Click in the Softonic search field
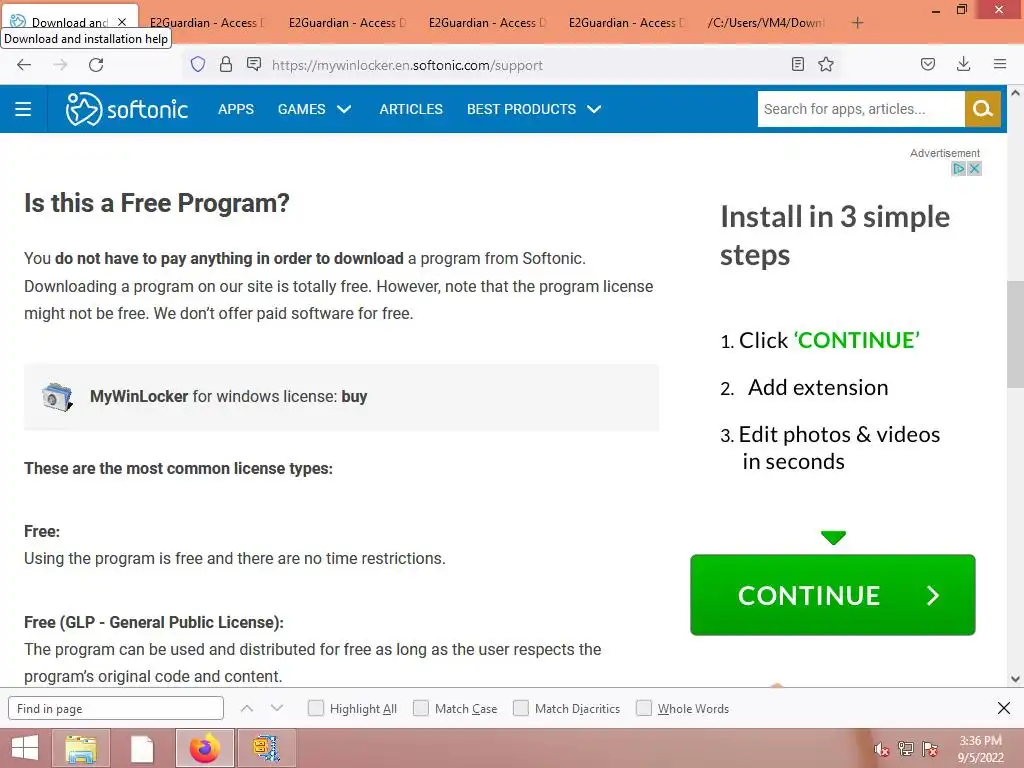 (861, 109)
